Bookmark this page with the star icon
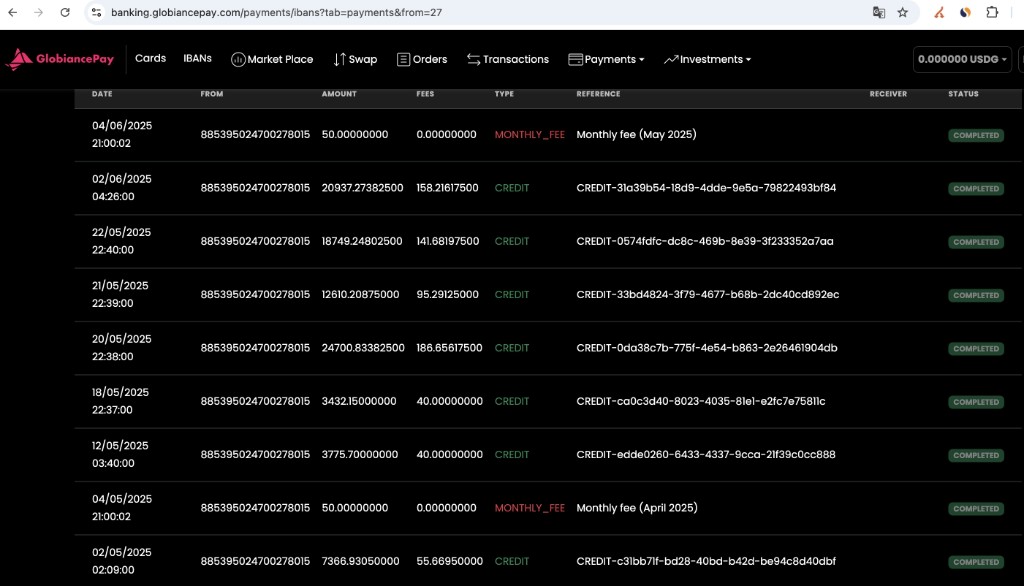The width and height of the screenshot is (1024, 586). coord(903,12)
